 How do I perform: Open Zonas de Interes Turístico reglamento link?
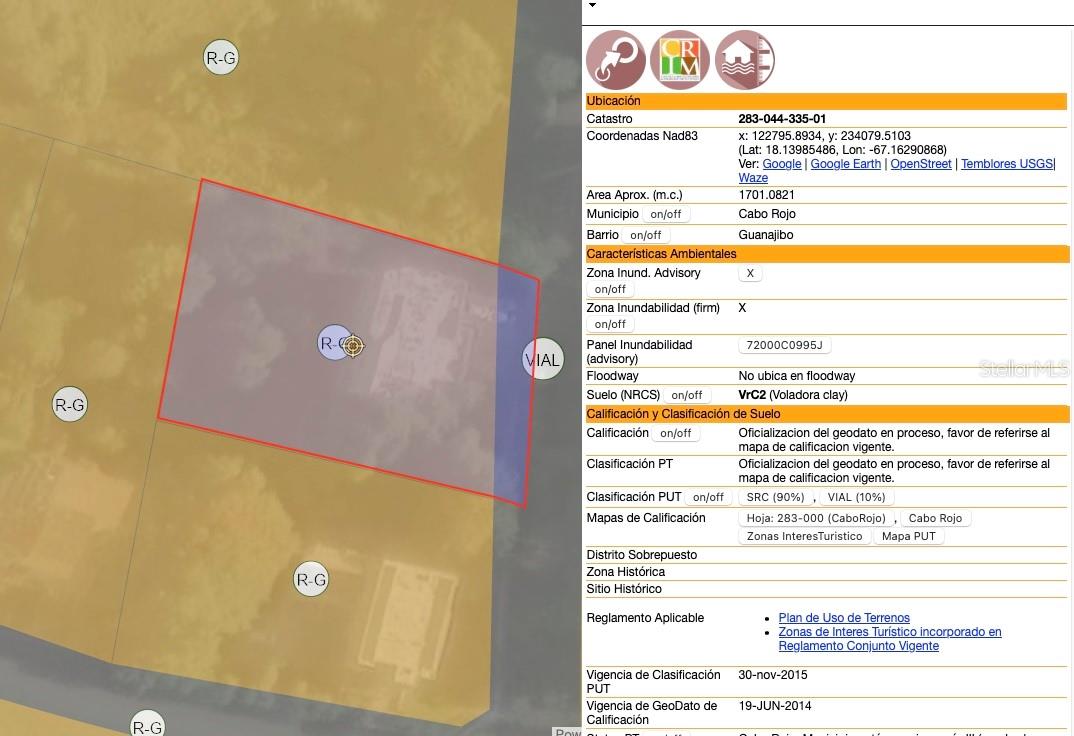[x=890, y=639]
